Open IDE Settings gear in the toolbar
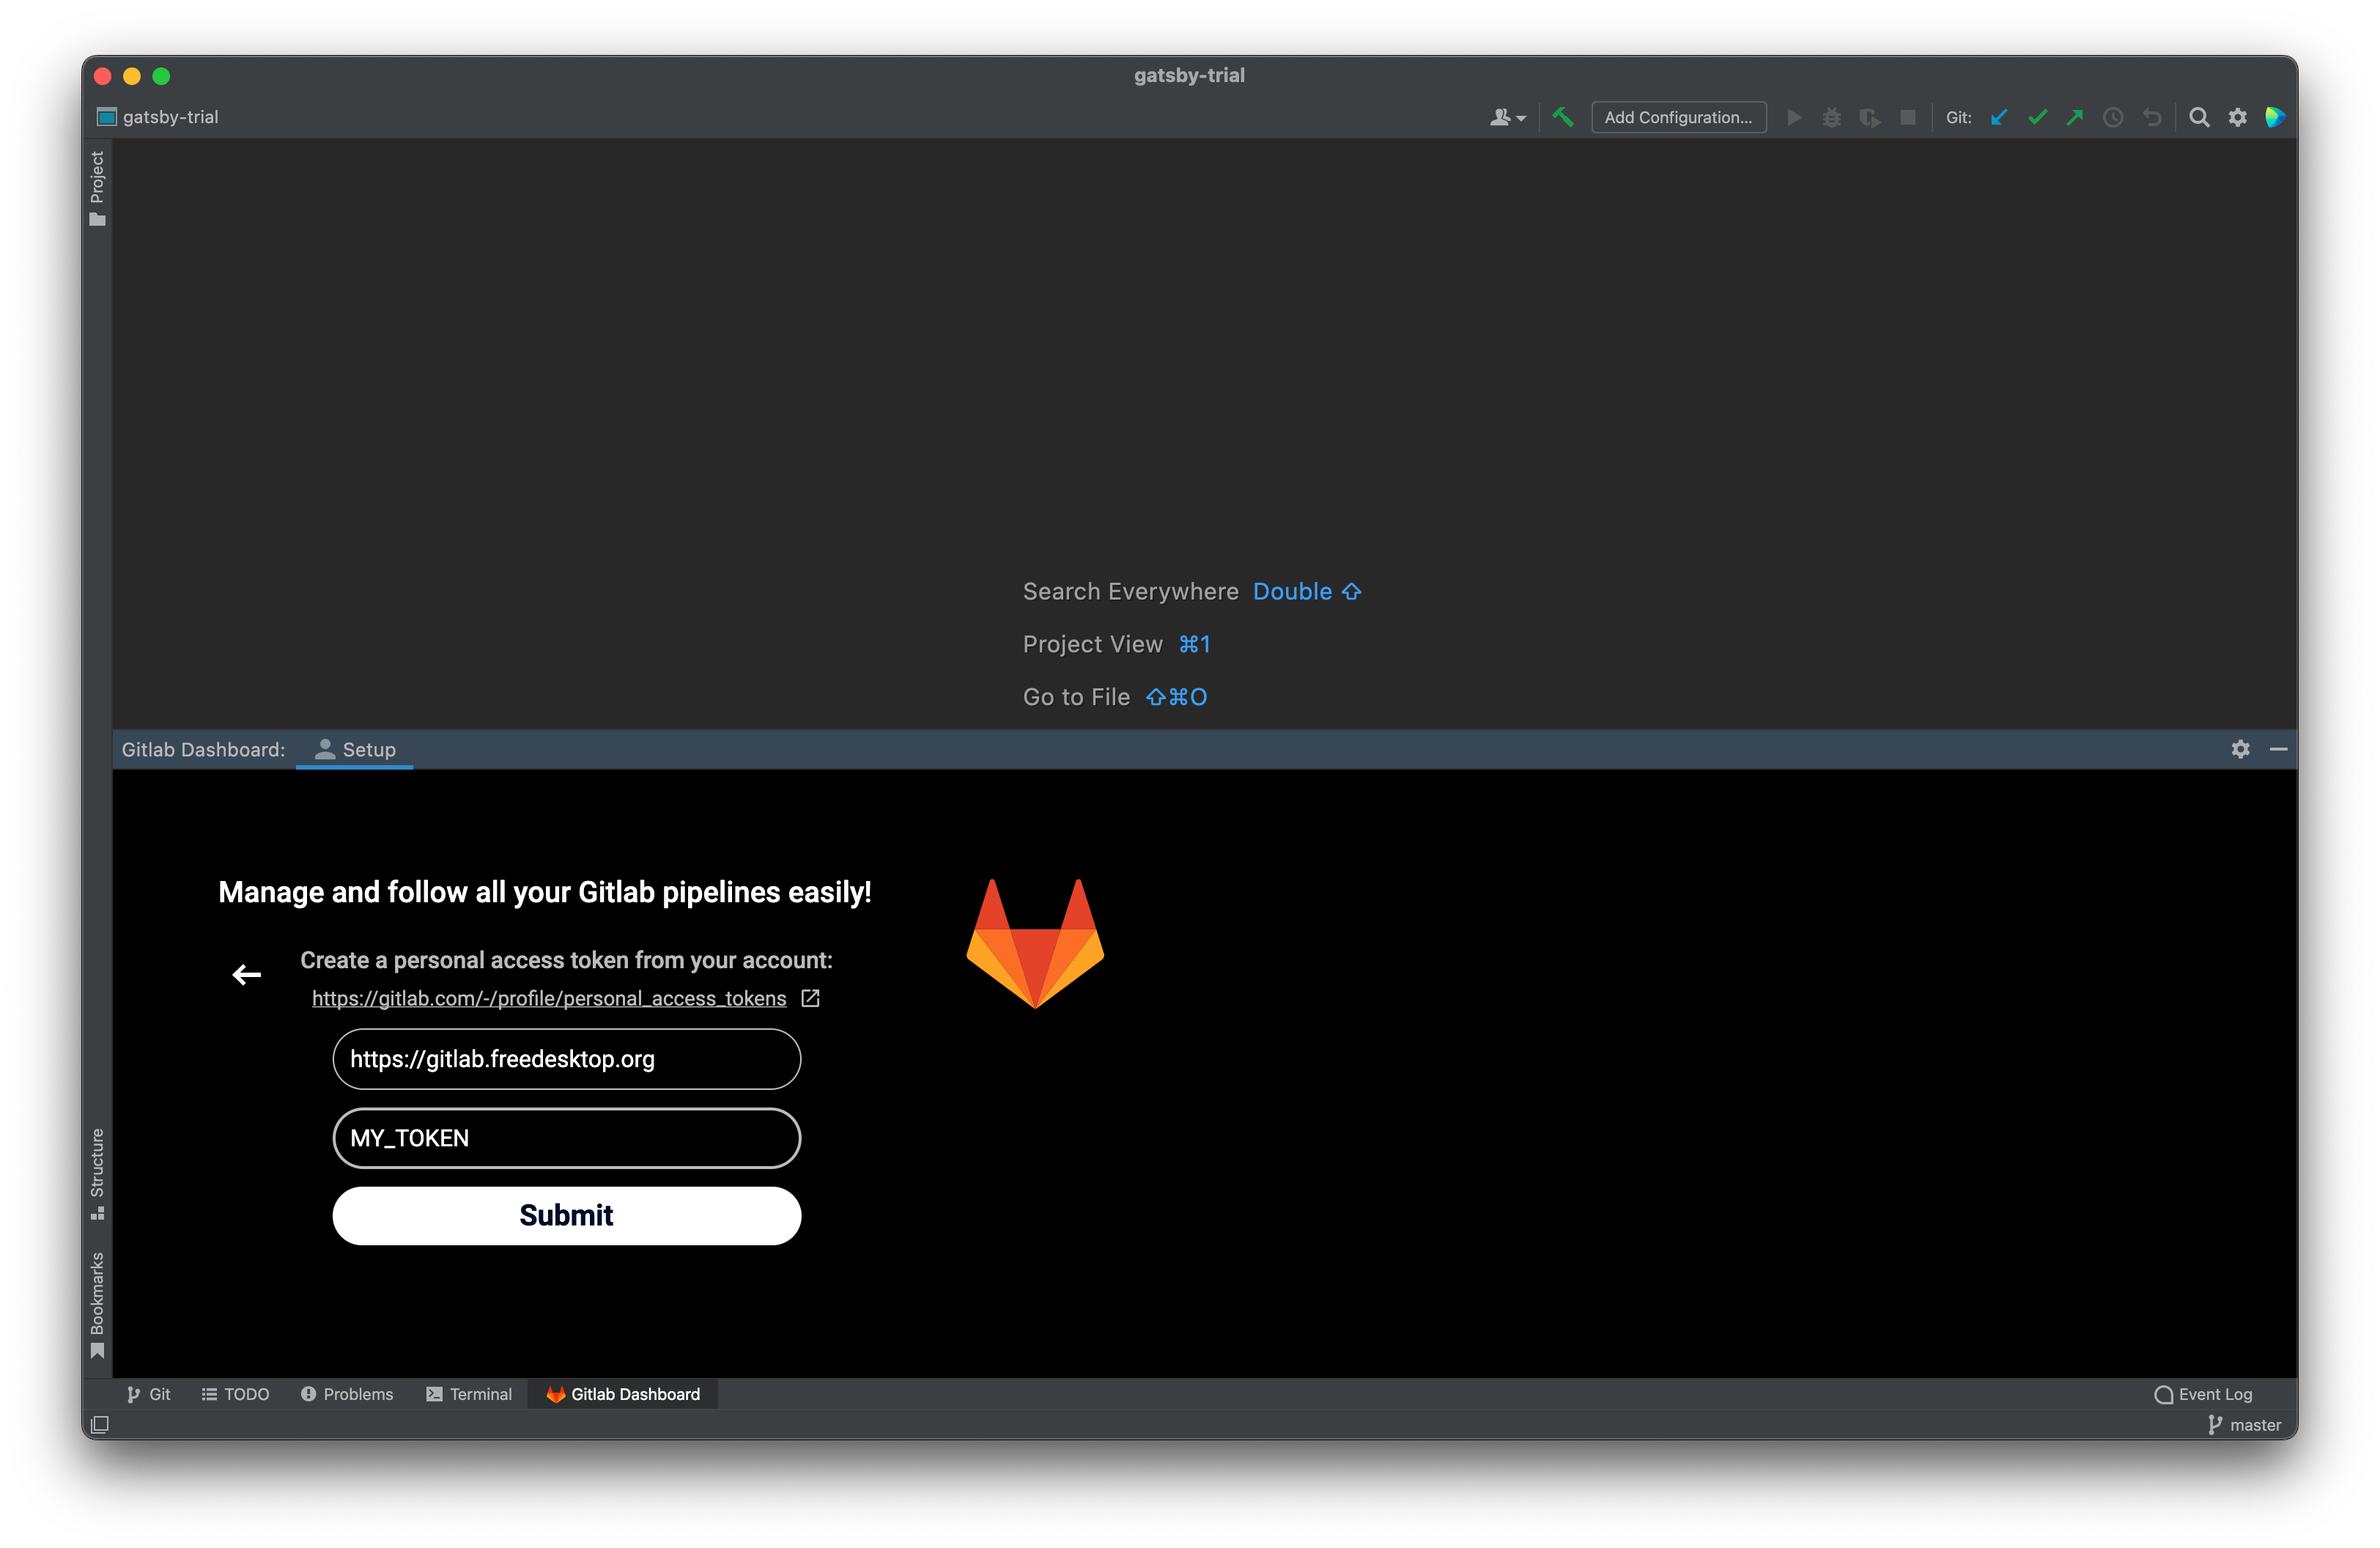Screen dimensions: 2380x1548 2237,117
